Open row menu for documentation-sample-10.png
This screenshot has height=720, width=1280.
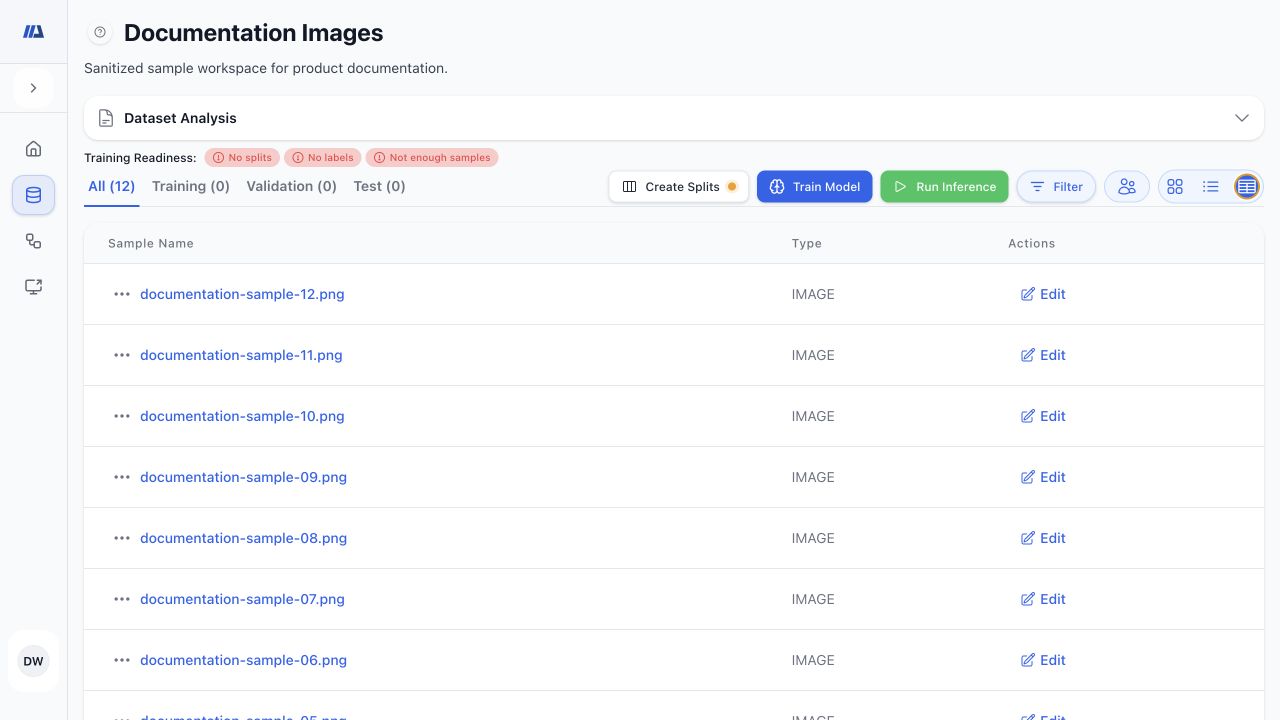122,416
